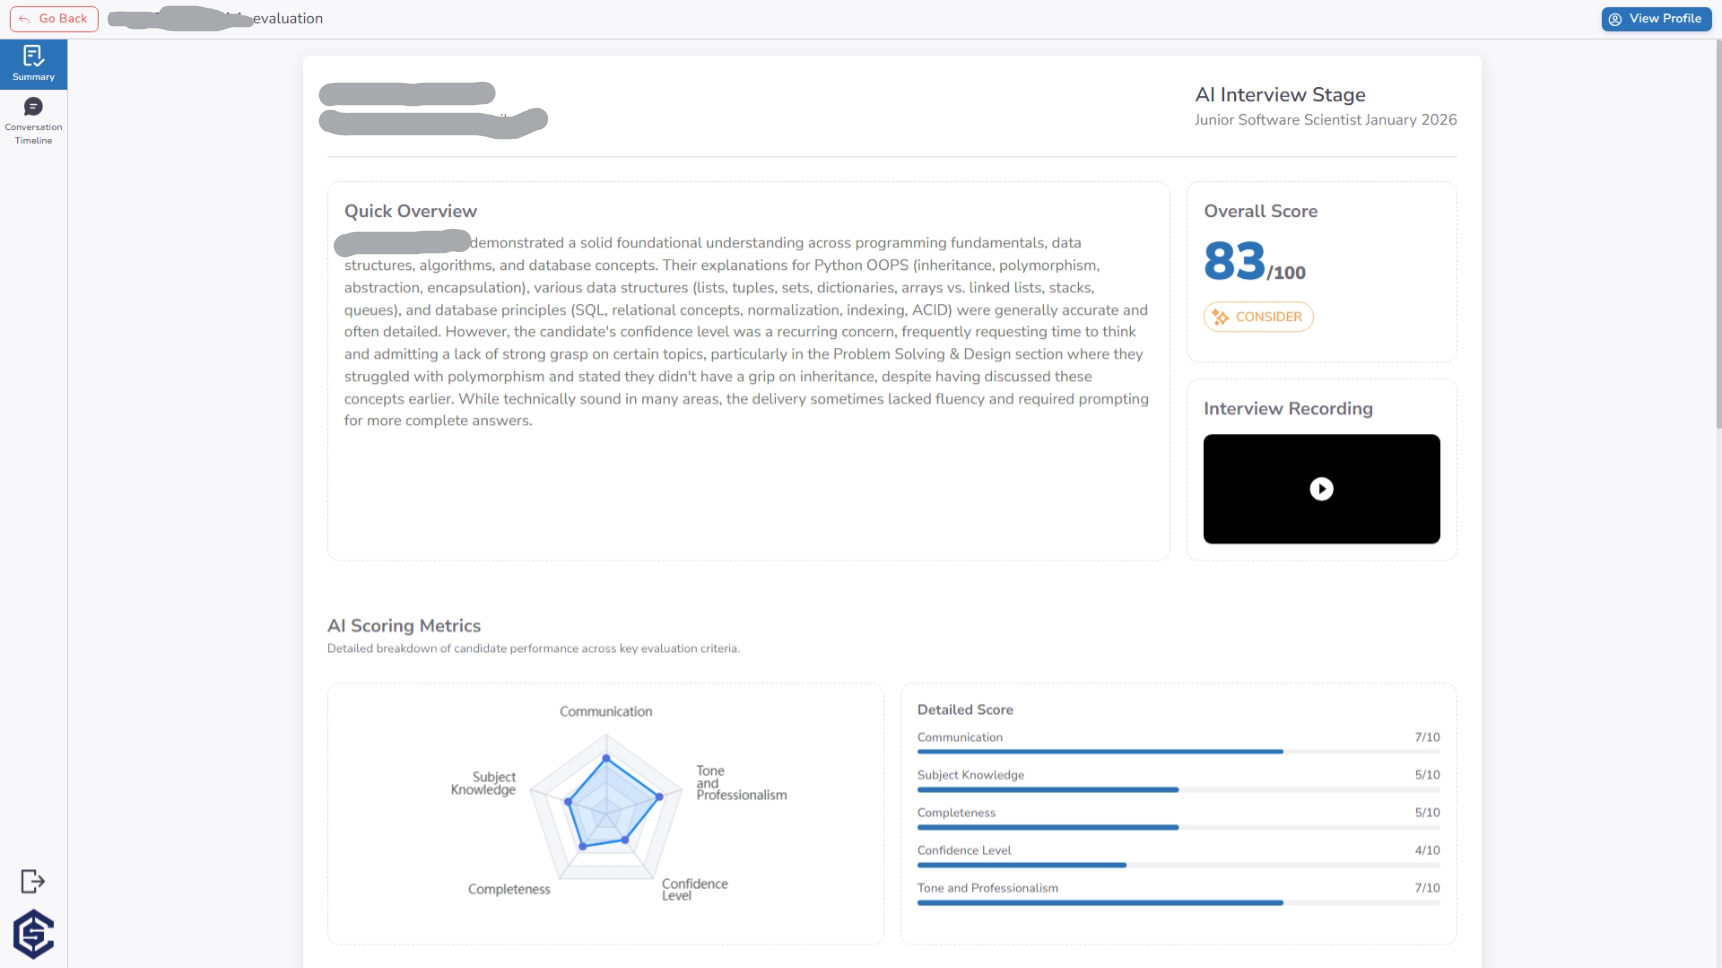1722x968 pixels.
Task: Click the user icon in View Profile
Action: (1615, 19)
